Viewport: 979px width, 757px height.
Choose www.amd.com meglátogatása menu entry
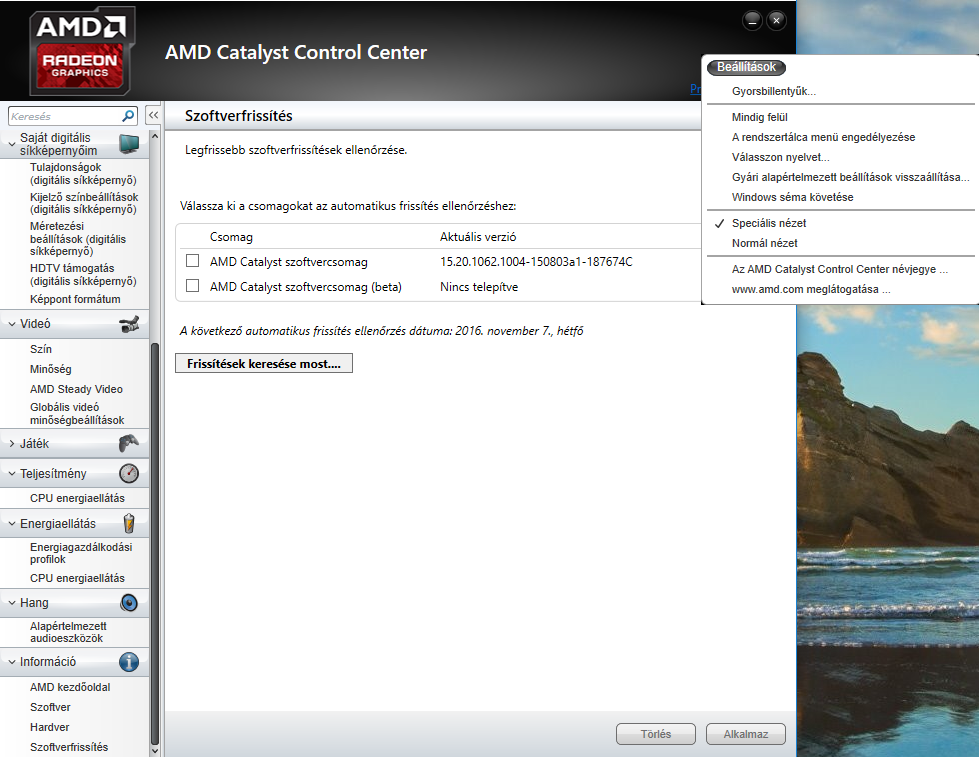point(811,289)
